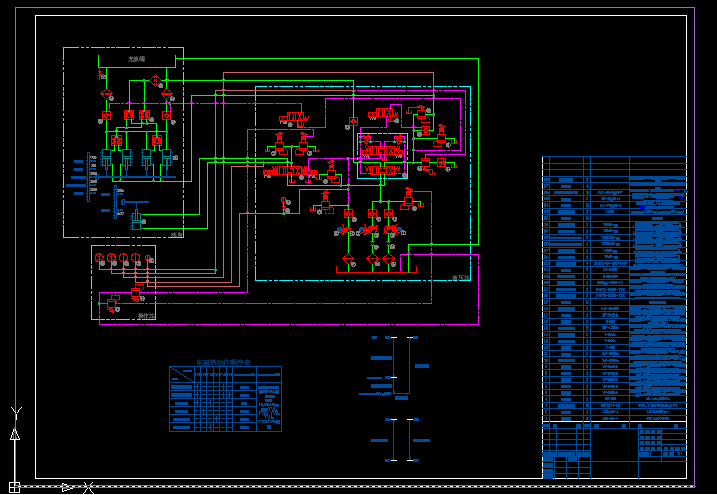
Task: Click the blue parts list table
Action: [614, 290]
